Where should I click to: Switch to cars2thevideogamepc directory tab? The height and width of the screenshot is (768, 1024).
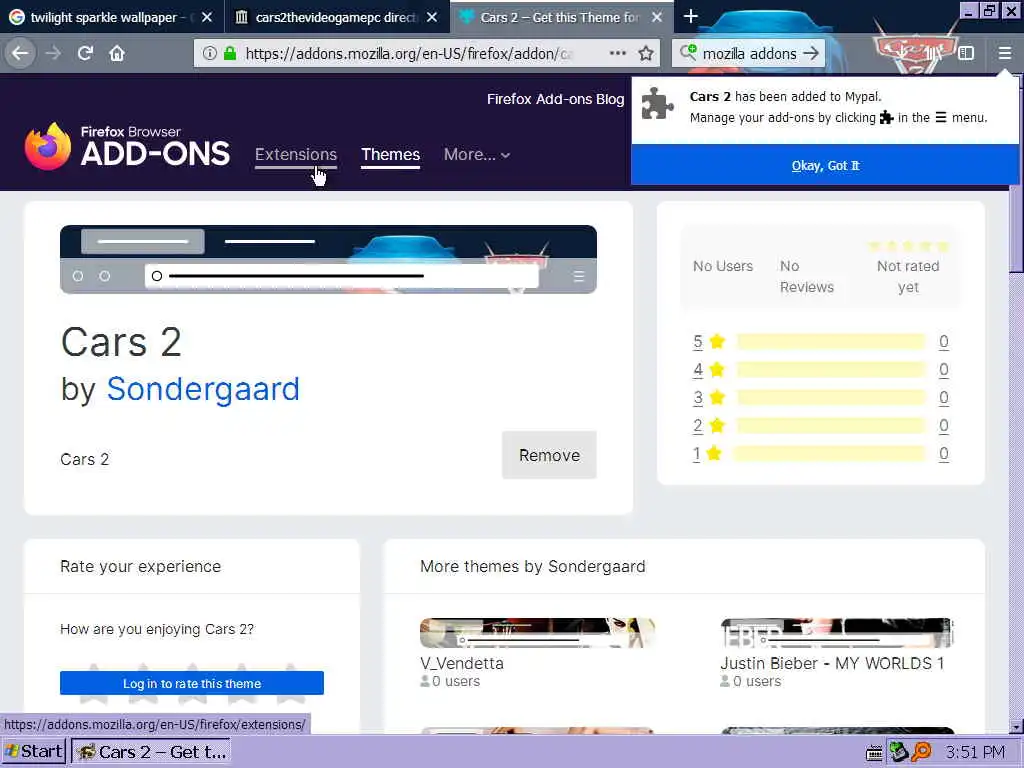click(337, 18)
